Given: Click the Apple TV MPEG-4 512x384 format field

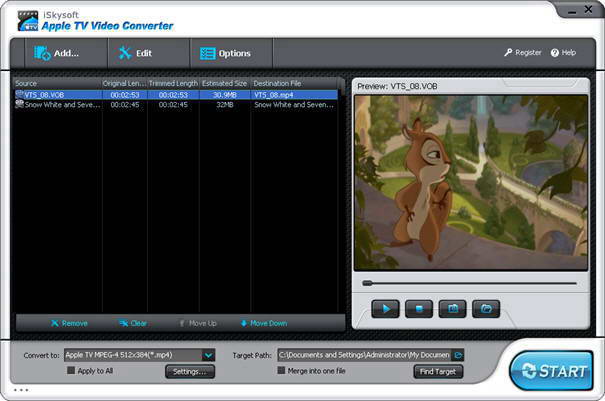Looking at the screenshot, I should [133, 355].
